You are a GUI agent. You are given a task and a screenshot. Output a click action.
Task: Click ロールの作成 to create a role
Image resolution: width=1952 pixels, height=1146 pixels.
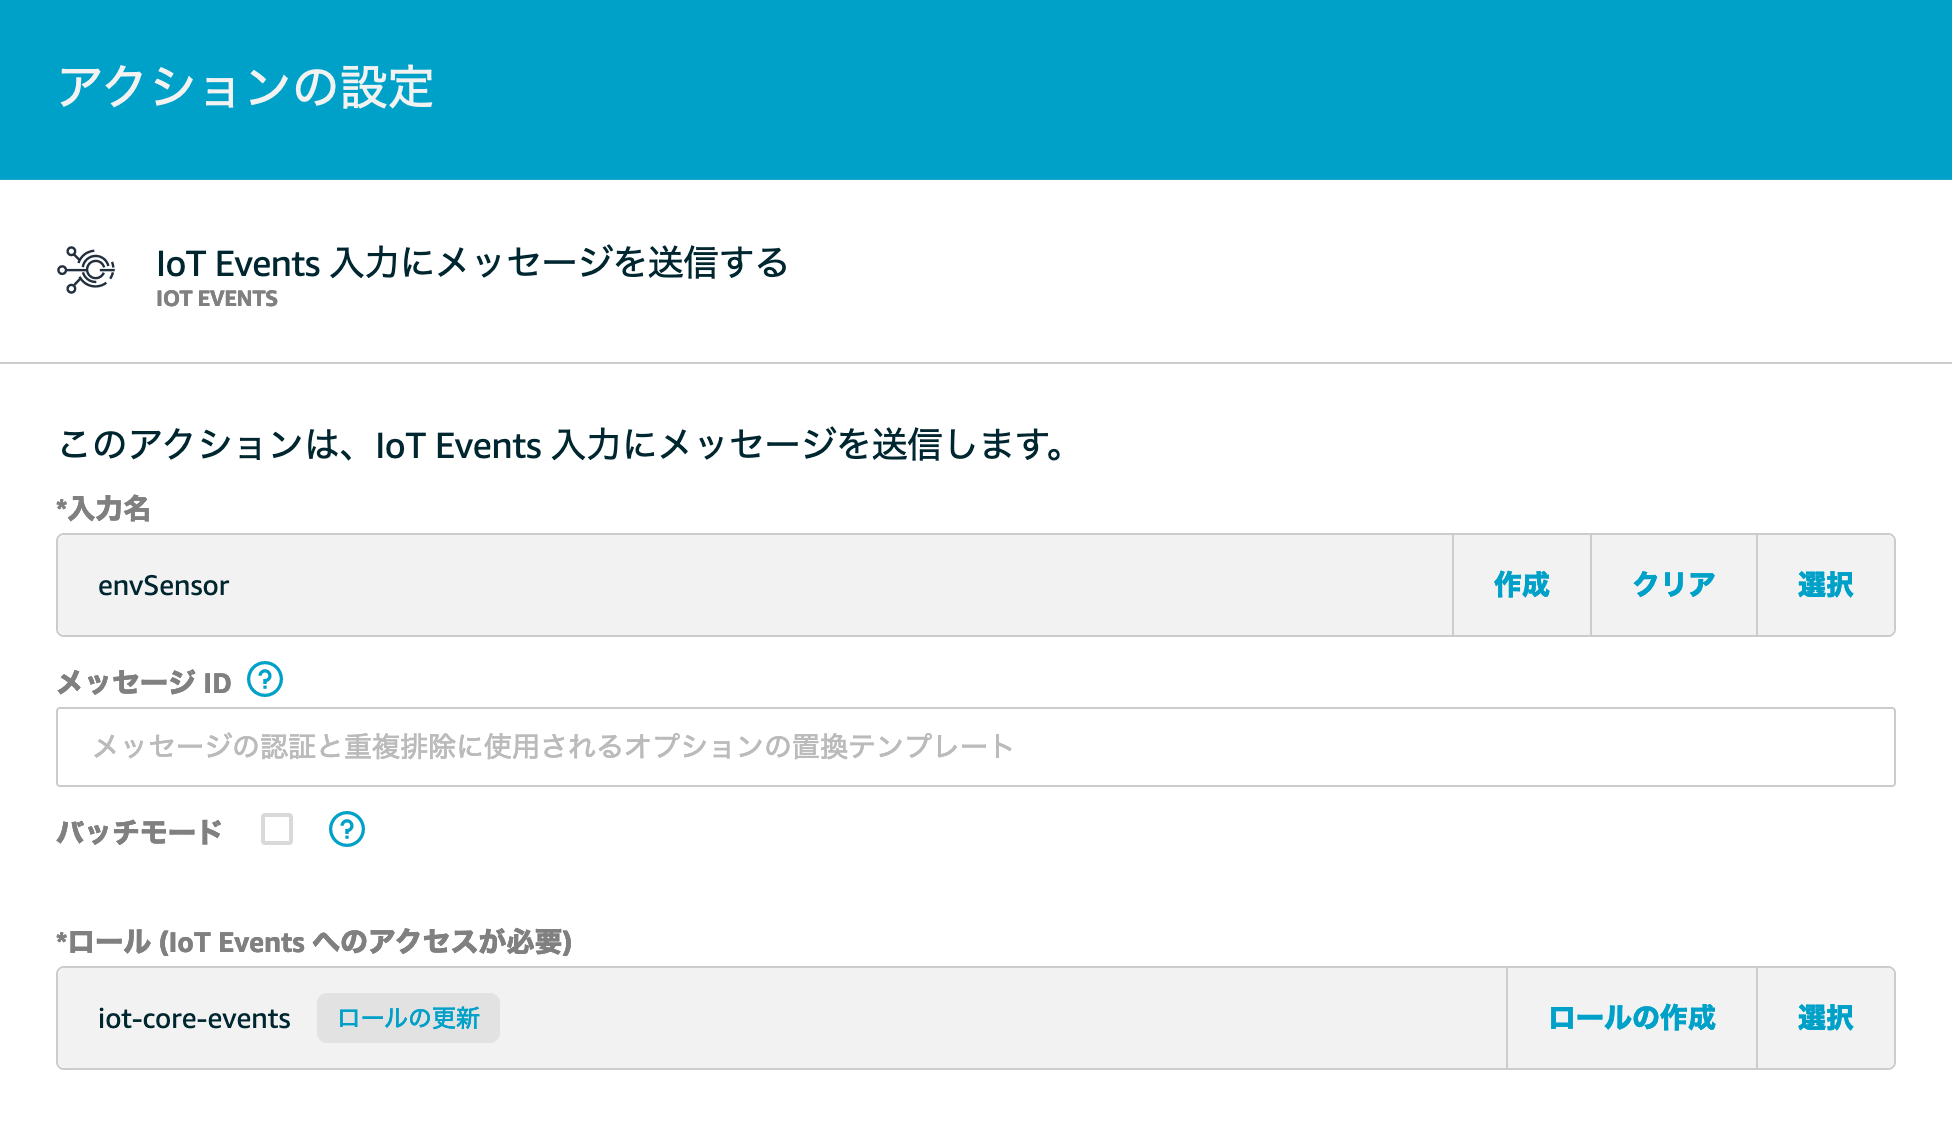(x=1631, y=1018)
